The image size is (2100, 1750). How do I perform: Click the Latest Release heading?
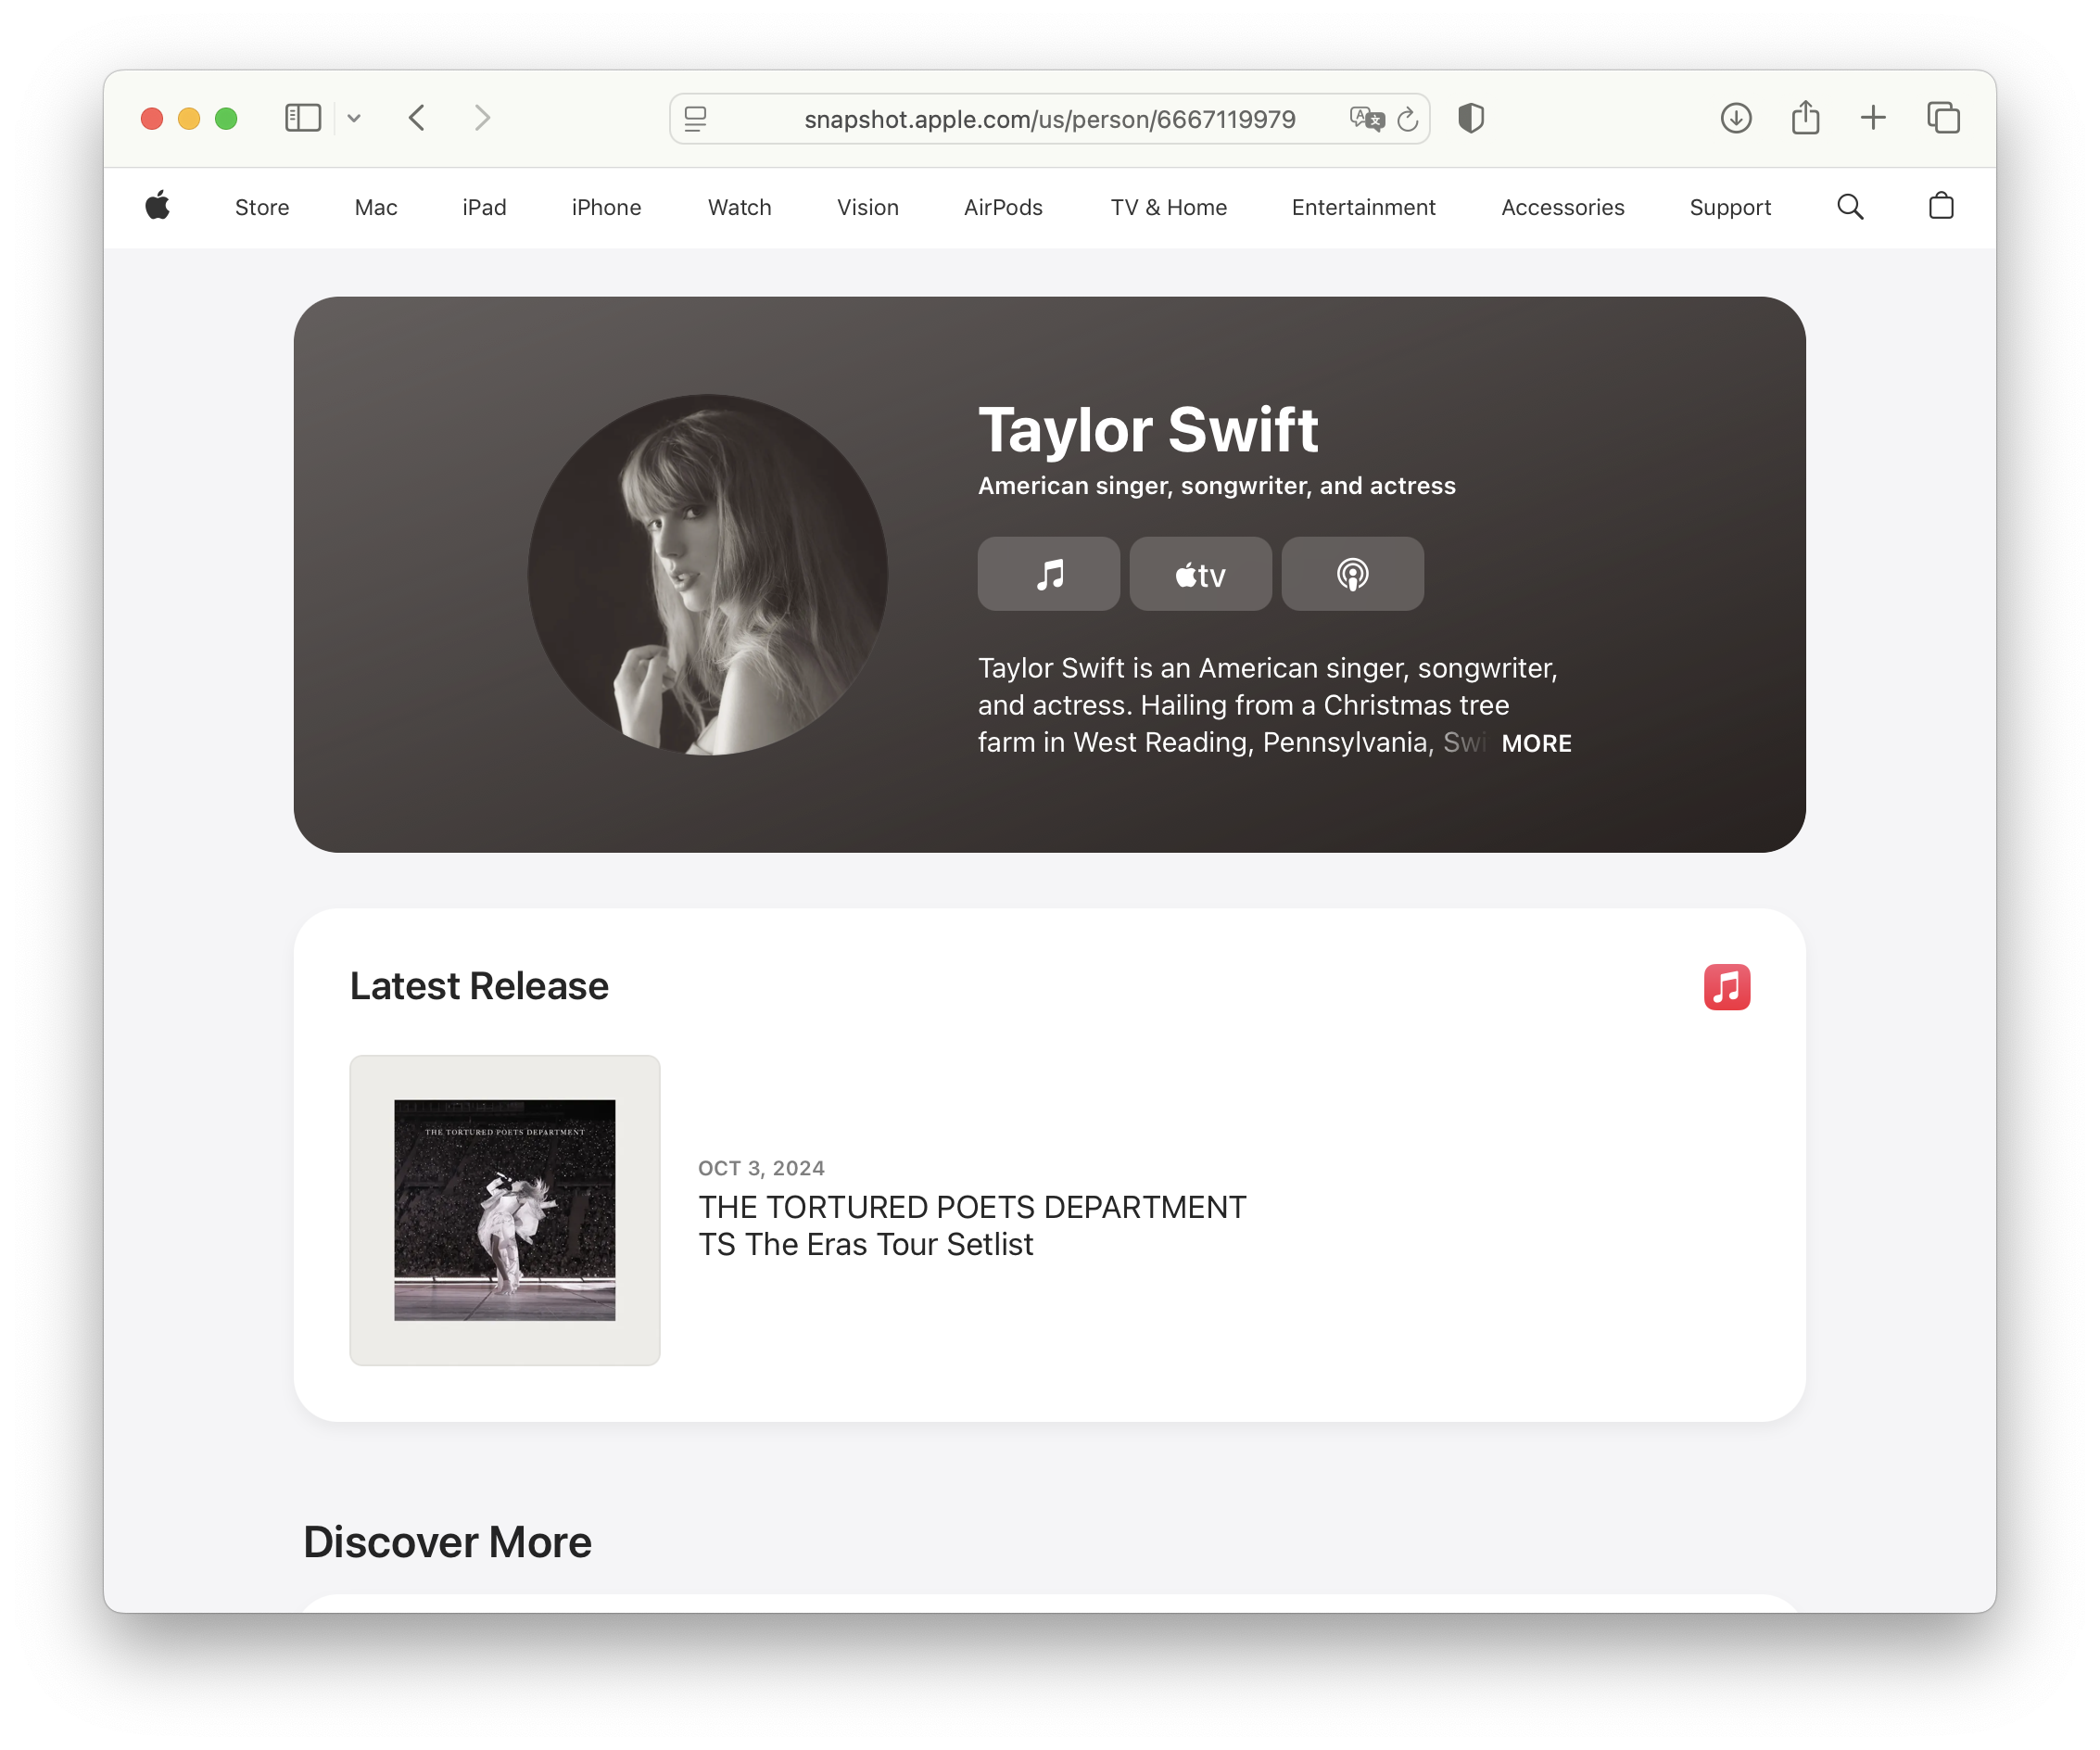[479, 986]
